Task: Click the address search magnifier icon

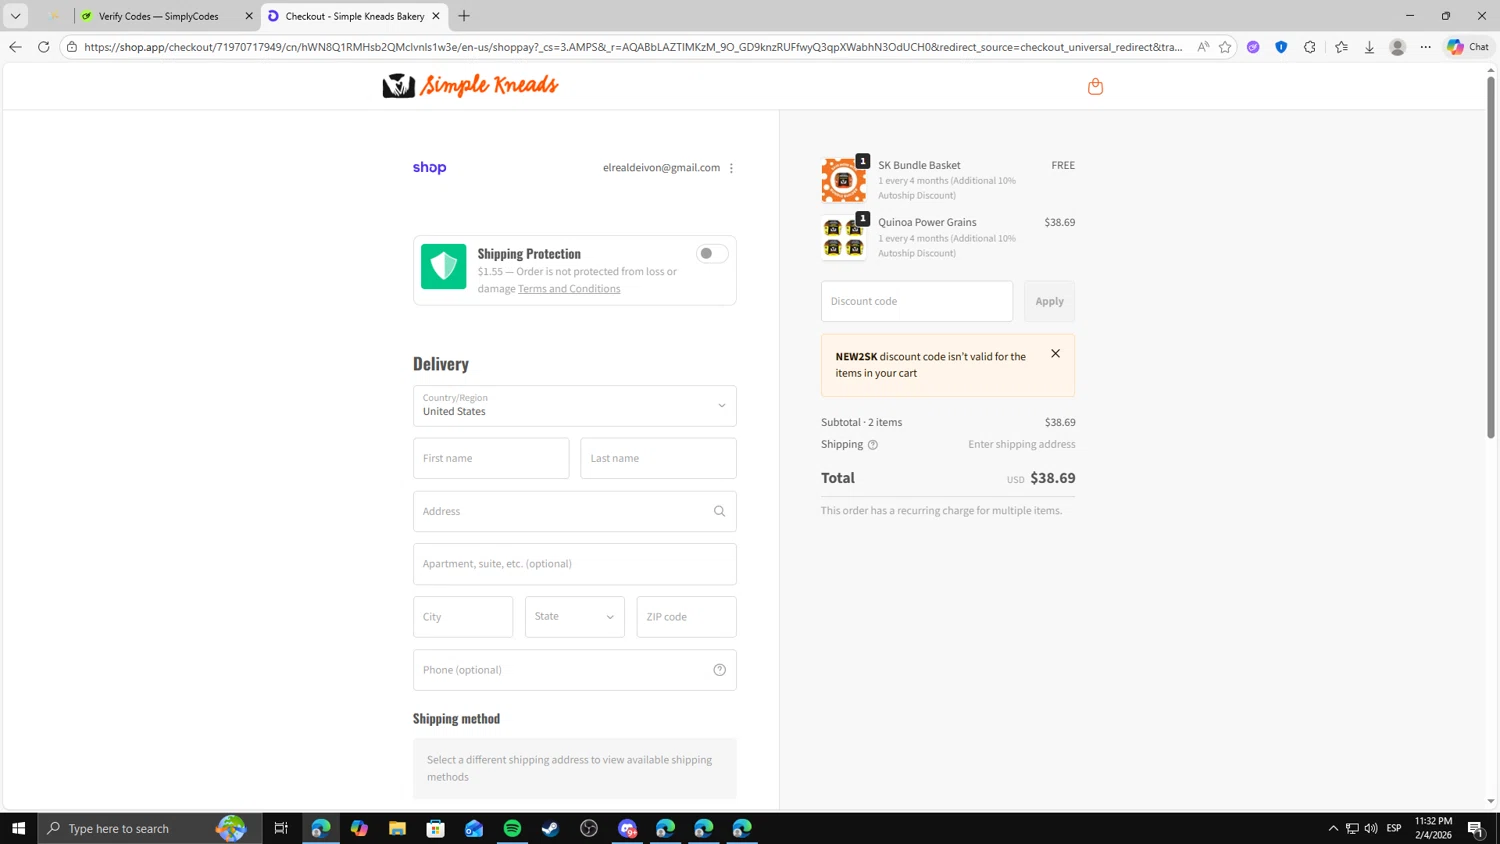Action: click(719, 511)
